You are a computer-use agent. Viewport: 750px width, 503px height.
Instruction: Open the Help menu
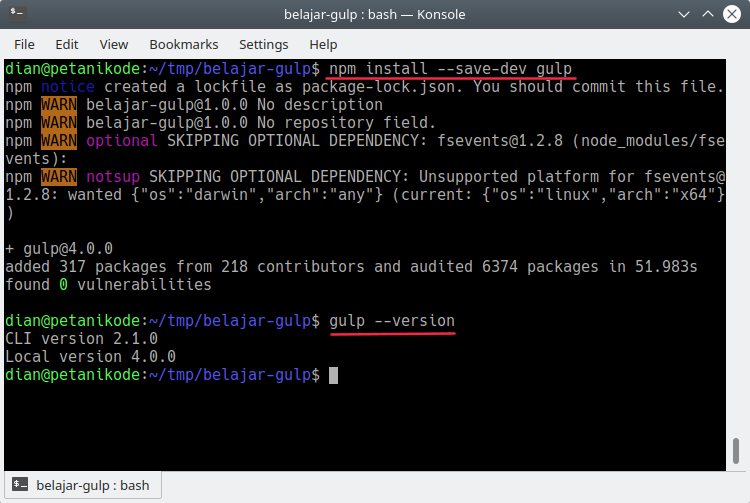pyautogui.click(x=323, y=44)
